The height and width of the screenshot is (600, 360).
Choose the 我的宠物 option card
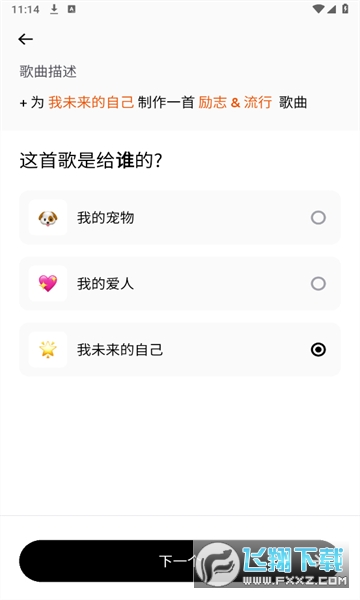pyautogui.click(x=180, y=217)
